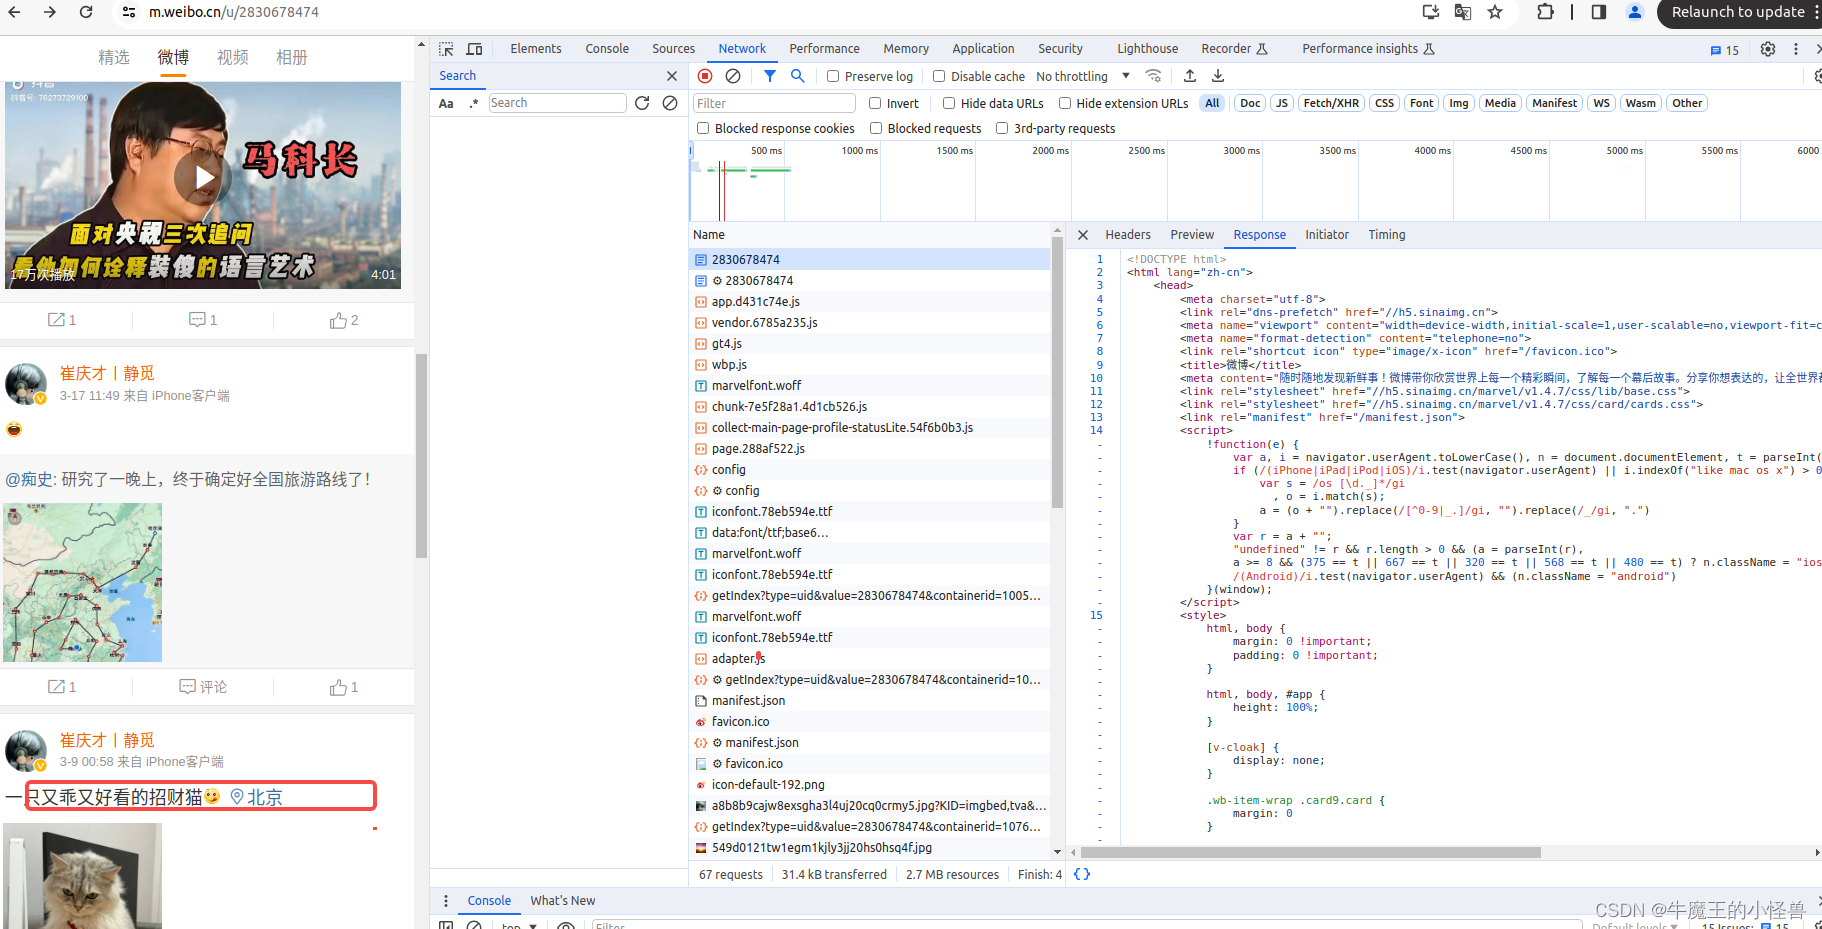
Task: Toggle the network filter funnel icon
Action: [770, 76]
